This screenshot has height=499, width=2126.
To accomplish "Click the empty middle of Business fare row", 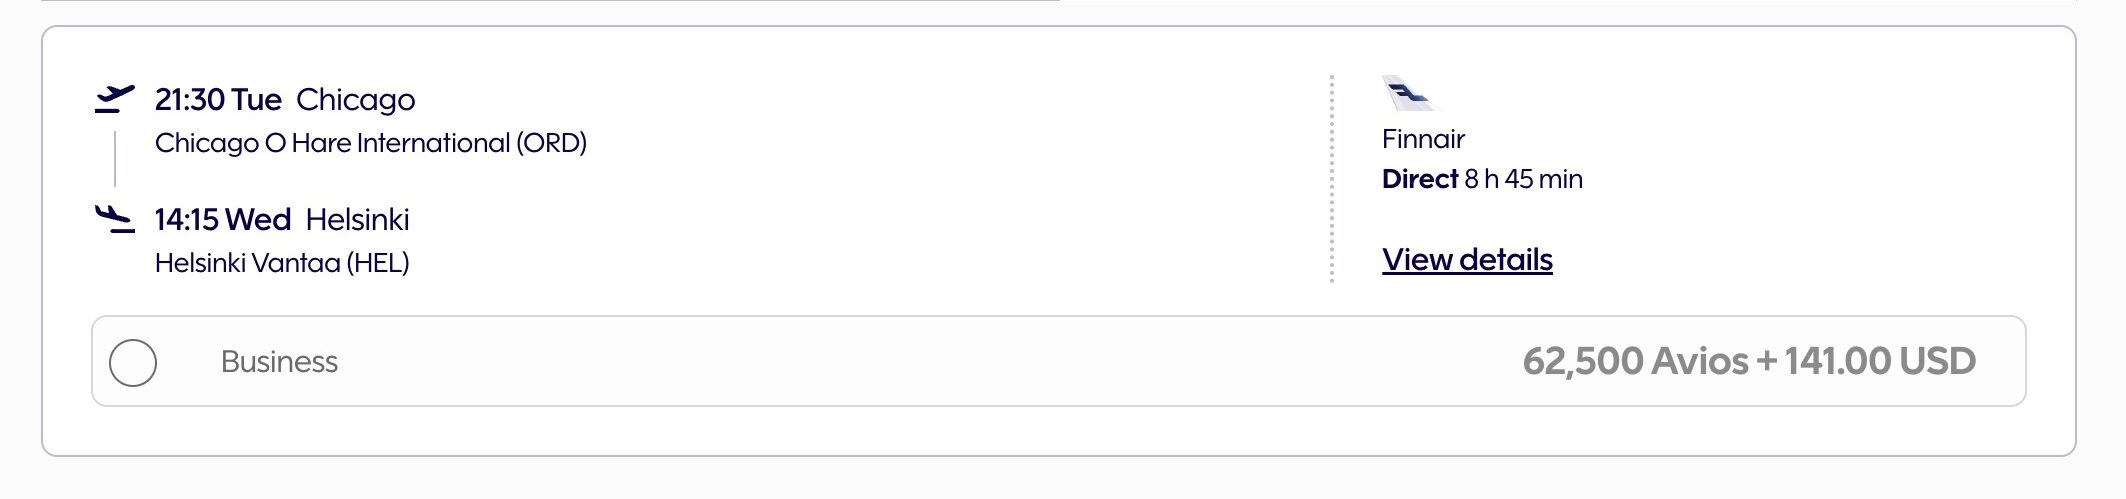I will (900, 362).
